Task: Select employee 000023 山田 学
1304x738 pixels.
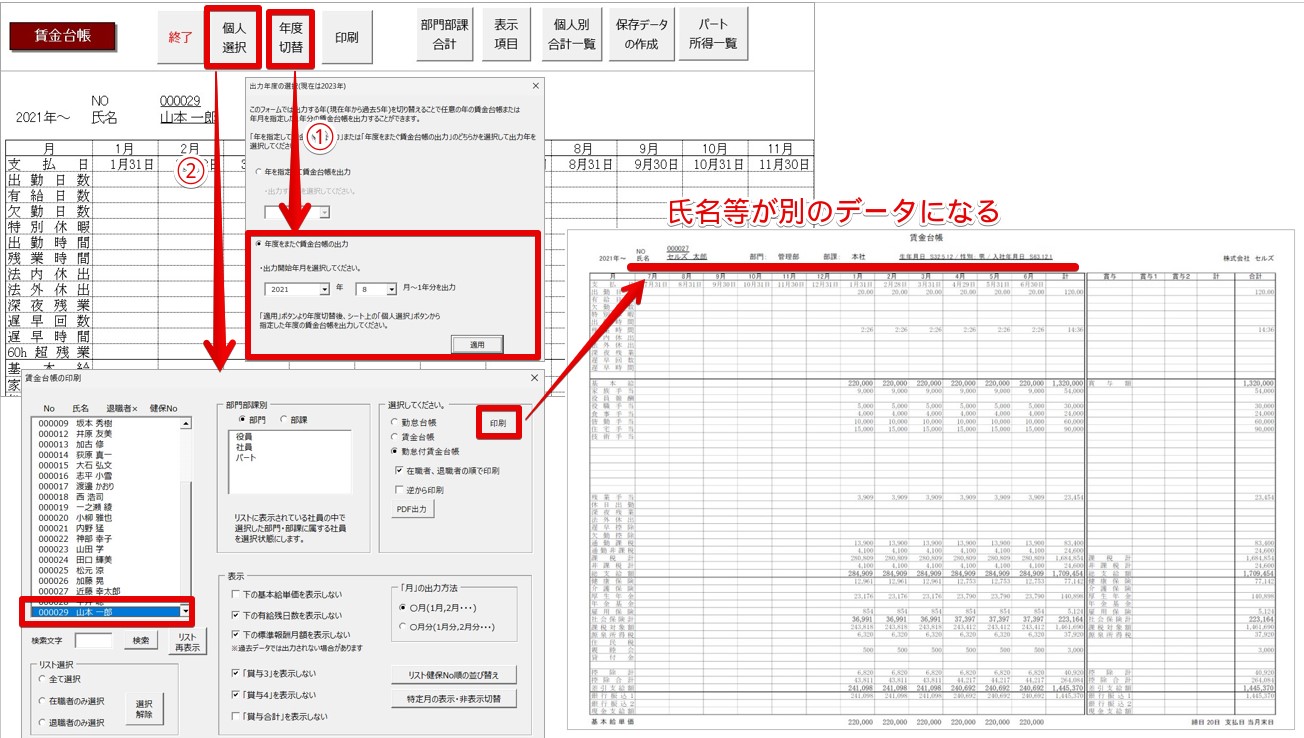Action: click(107, 551)
